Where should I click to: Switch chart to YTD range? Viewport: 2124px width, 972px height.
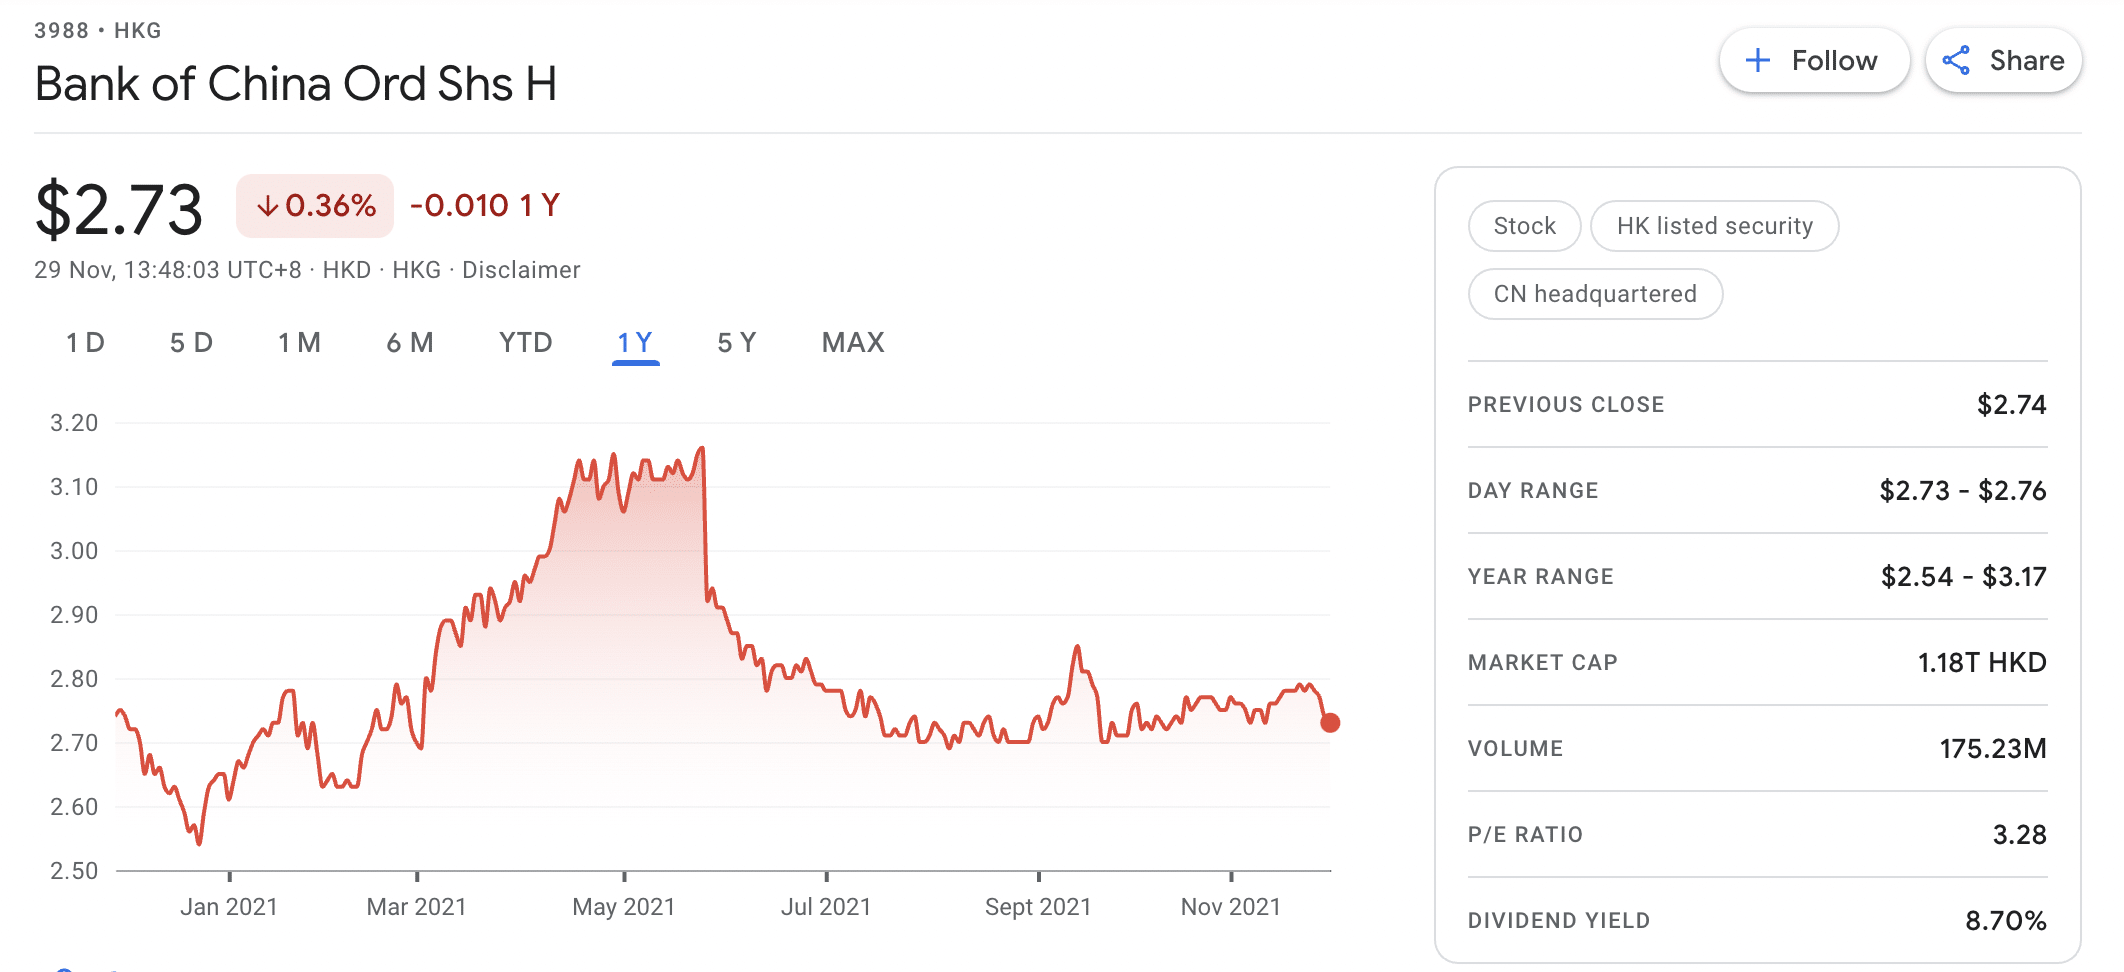pos(525,343)
